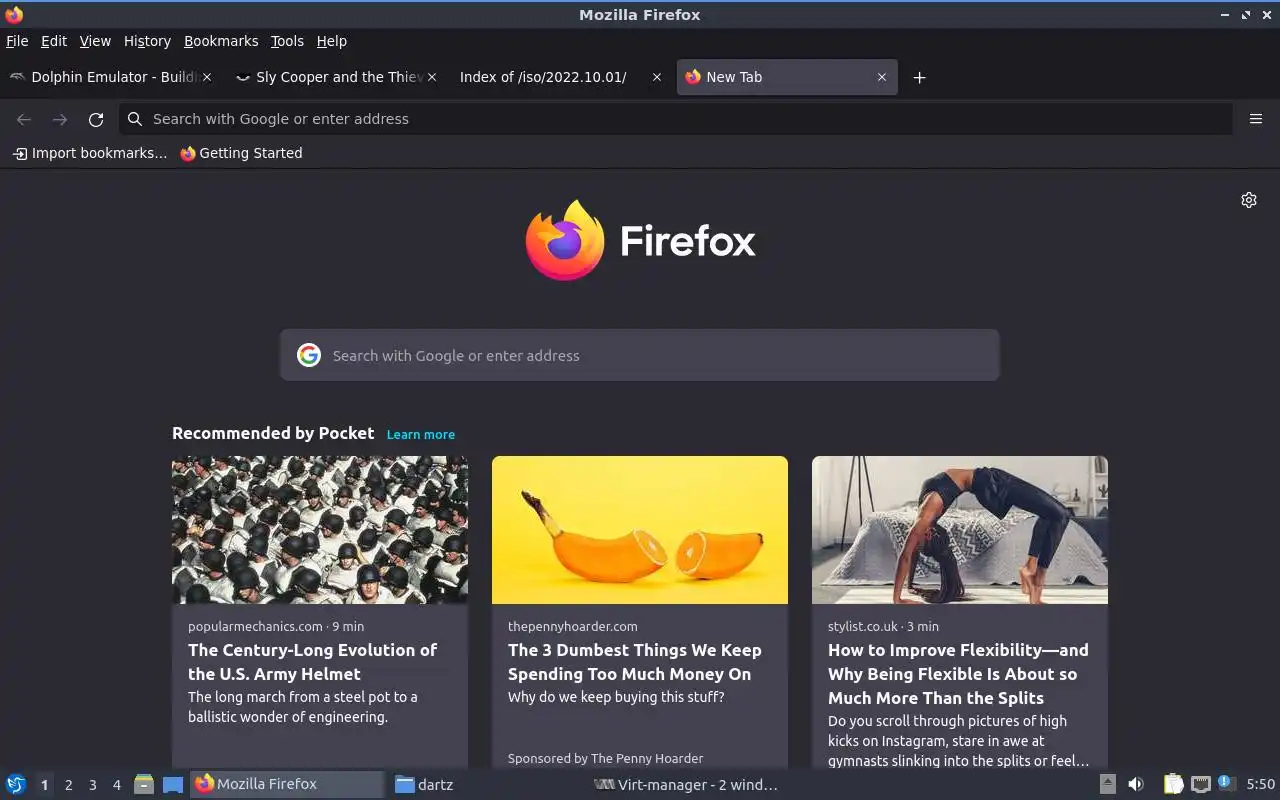Click Sponsored by The Penny Hoarder text

tap(605, 758)
